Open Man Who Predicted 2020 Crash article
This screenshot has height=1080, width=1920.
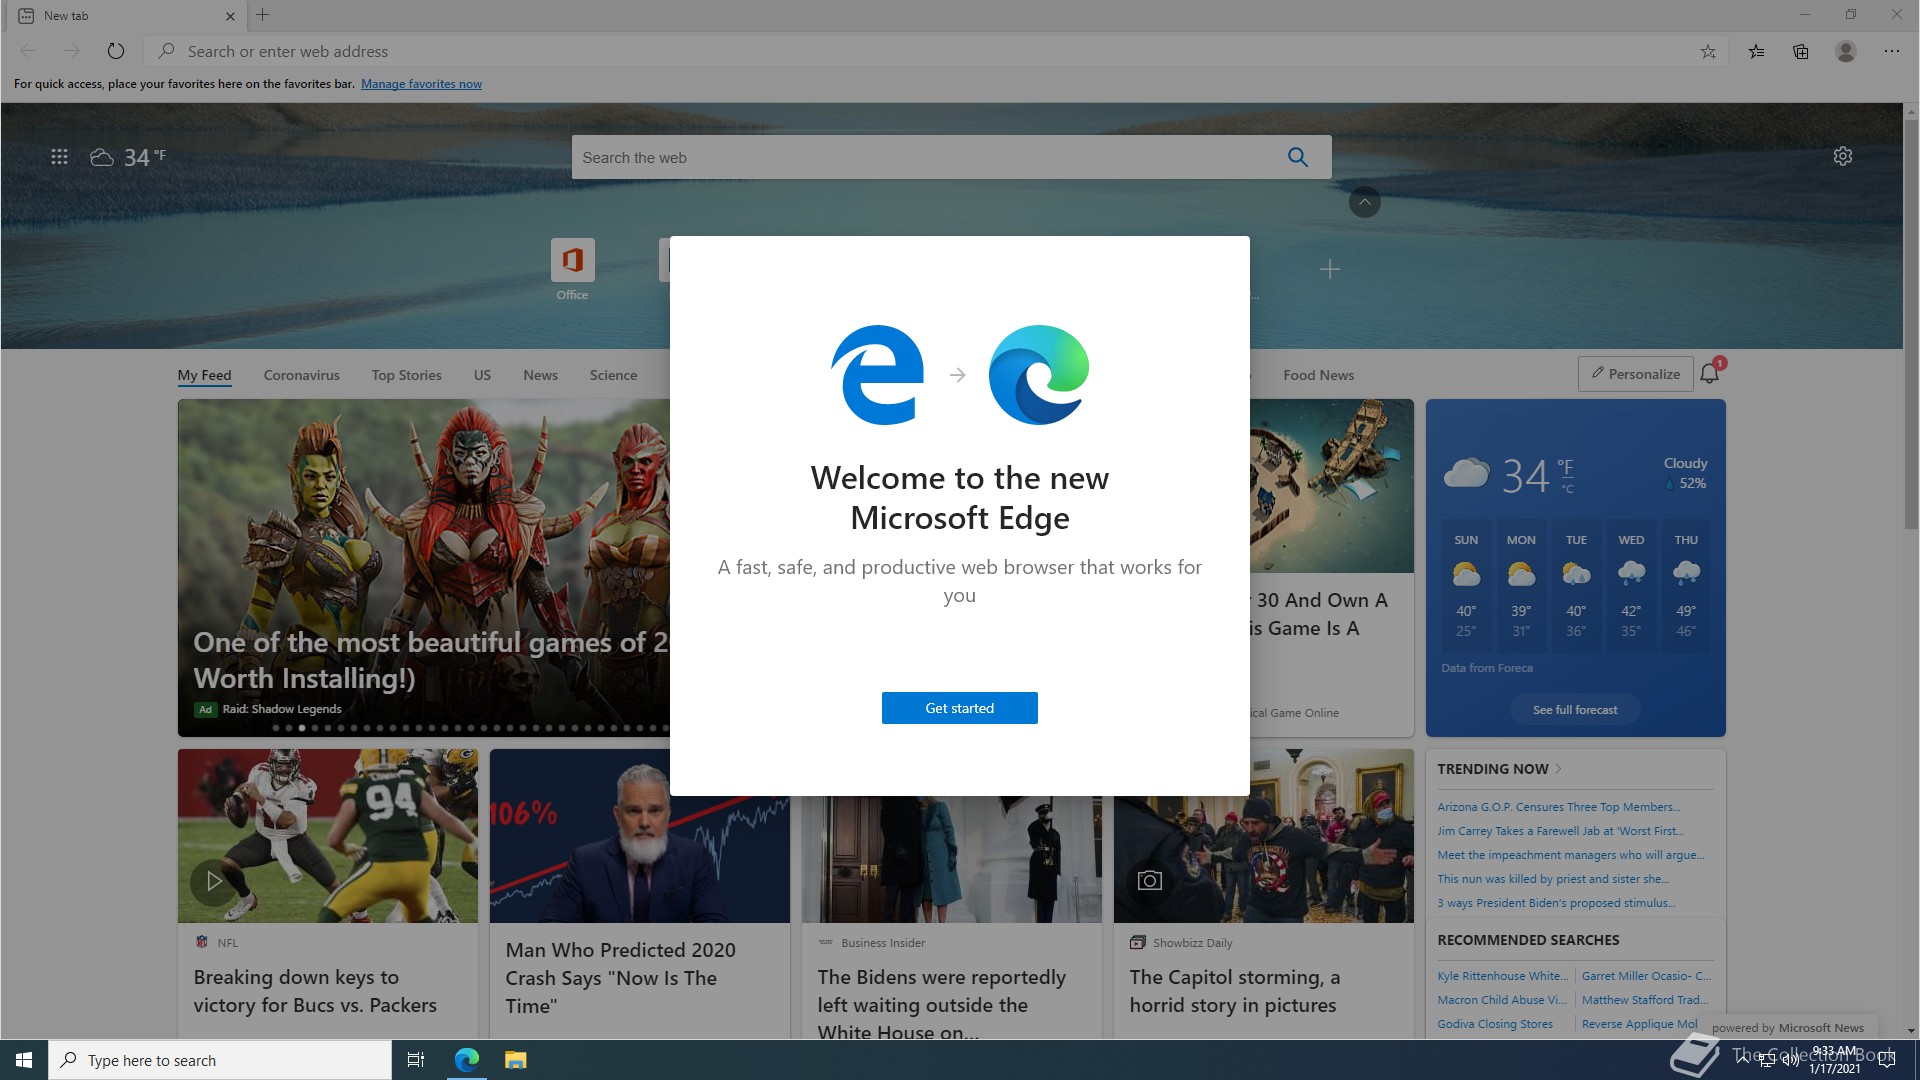[620, 978]
